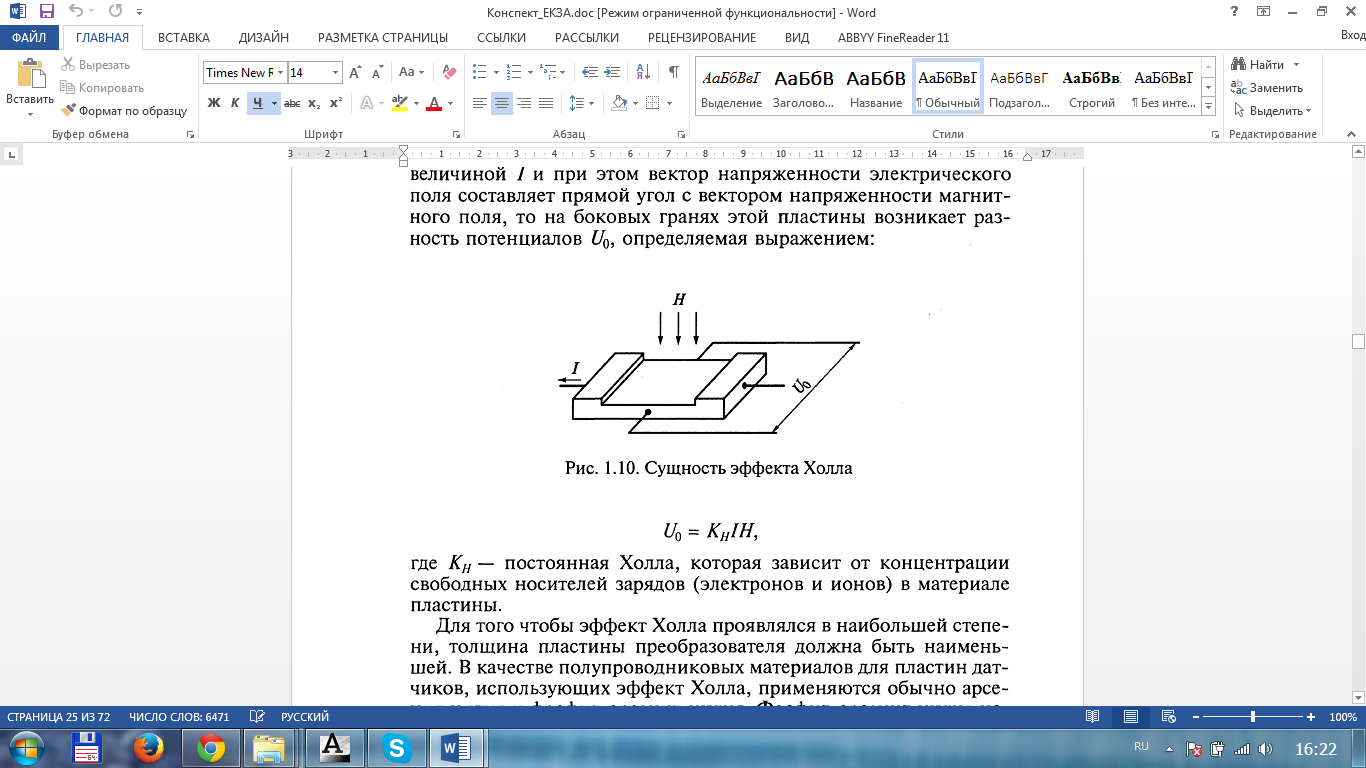The width and height of the screenshot is (1366, 768).
Task: Click the sort (А-Я) icon
Action: point(641,72)
